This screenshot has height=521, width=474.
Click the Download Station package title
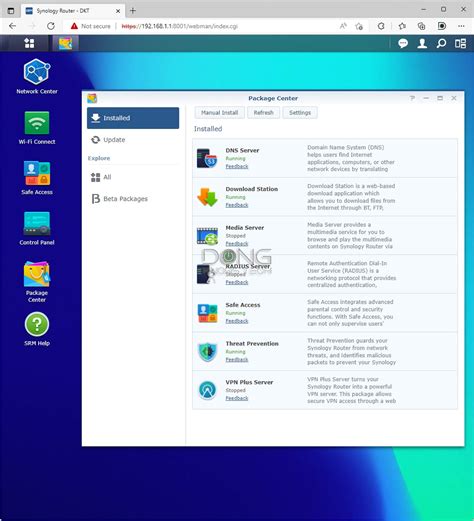click(x=252, y=189)
